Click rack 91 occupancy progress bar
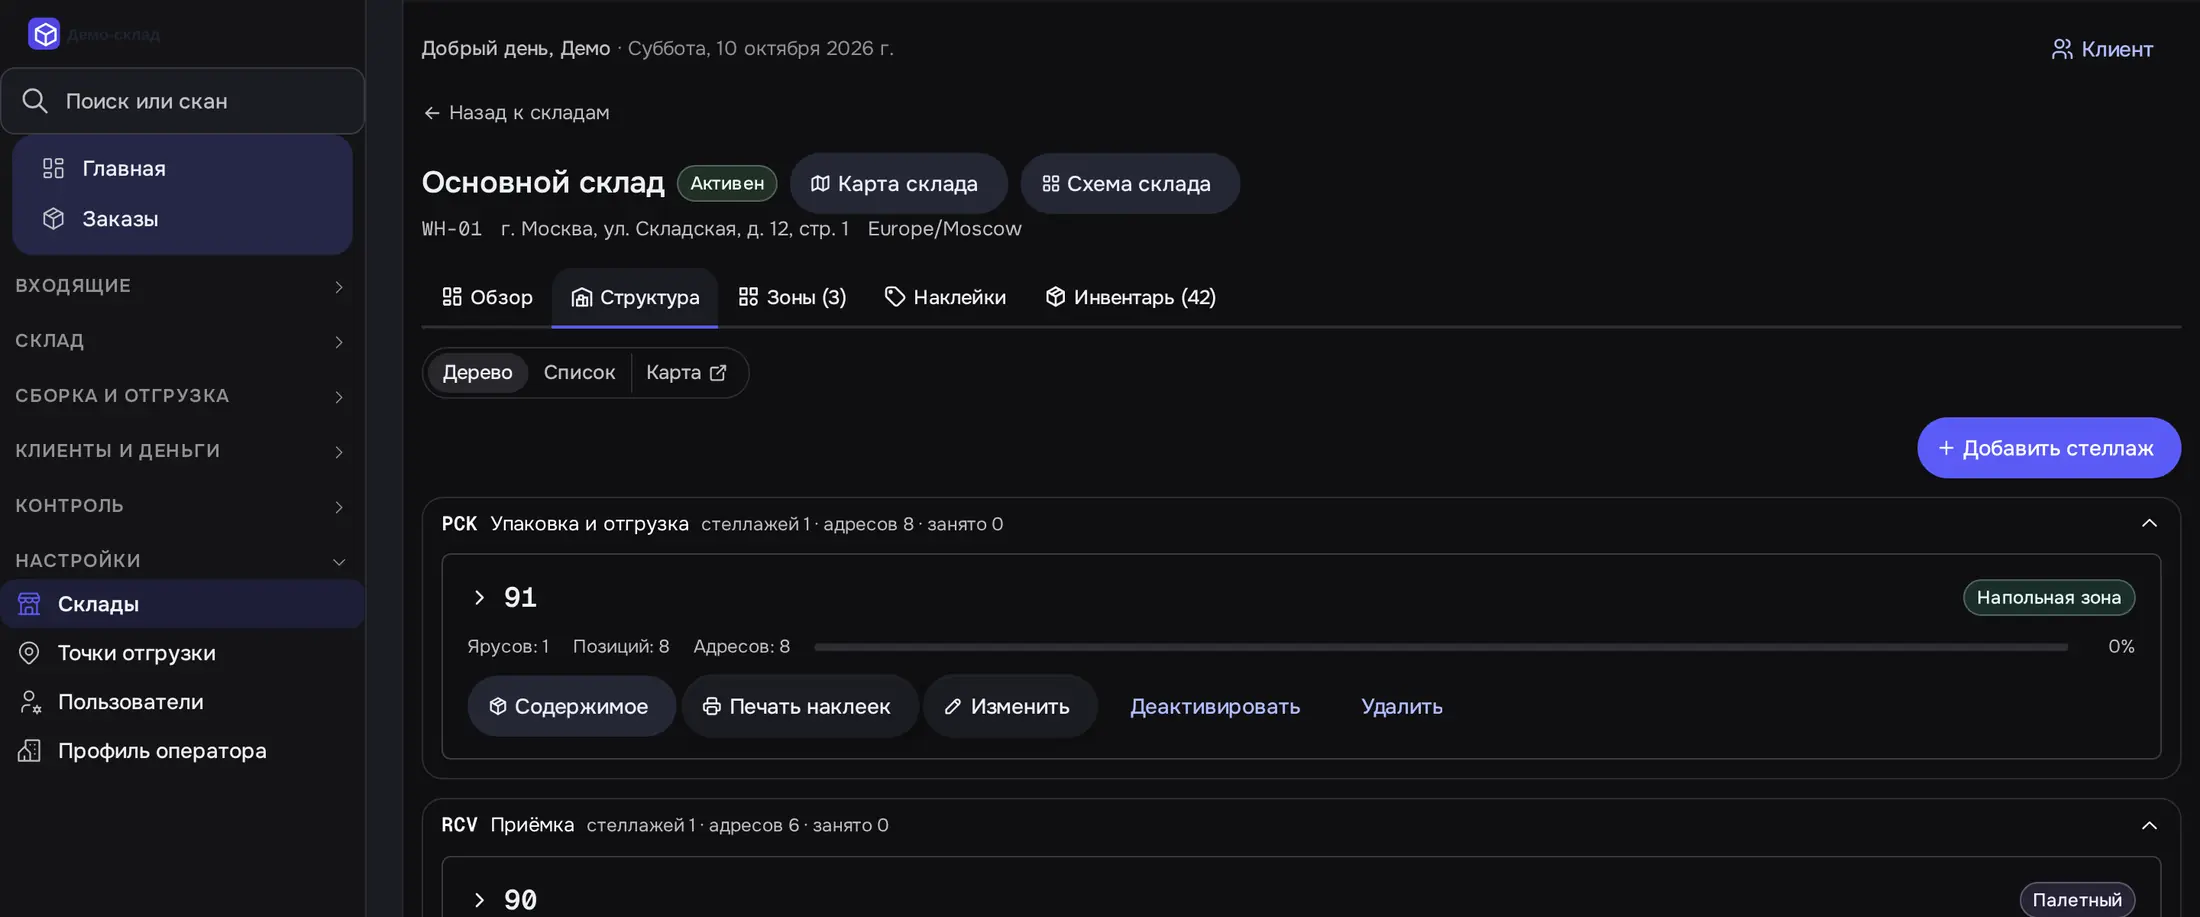Viewport: 2200px width, 917px height. (x=1441, y=647)
